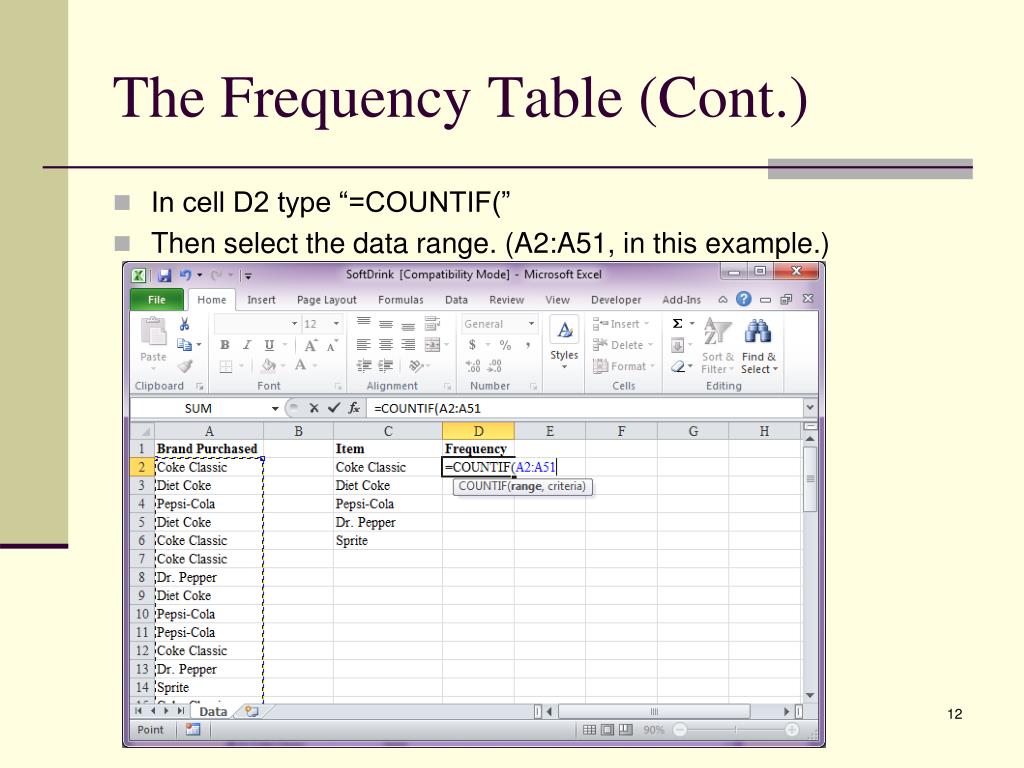Switch to Page Break Preview in status bar
This screenshot has width=1024, height=768.
coord(626,730)
